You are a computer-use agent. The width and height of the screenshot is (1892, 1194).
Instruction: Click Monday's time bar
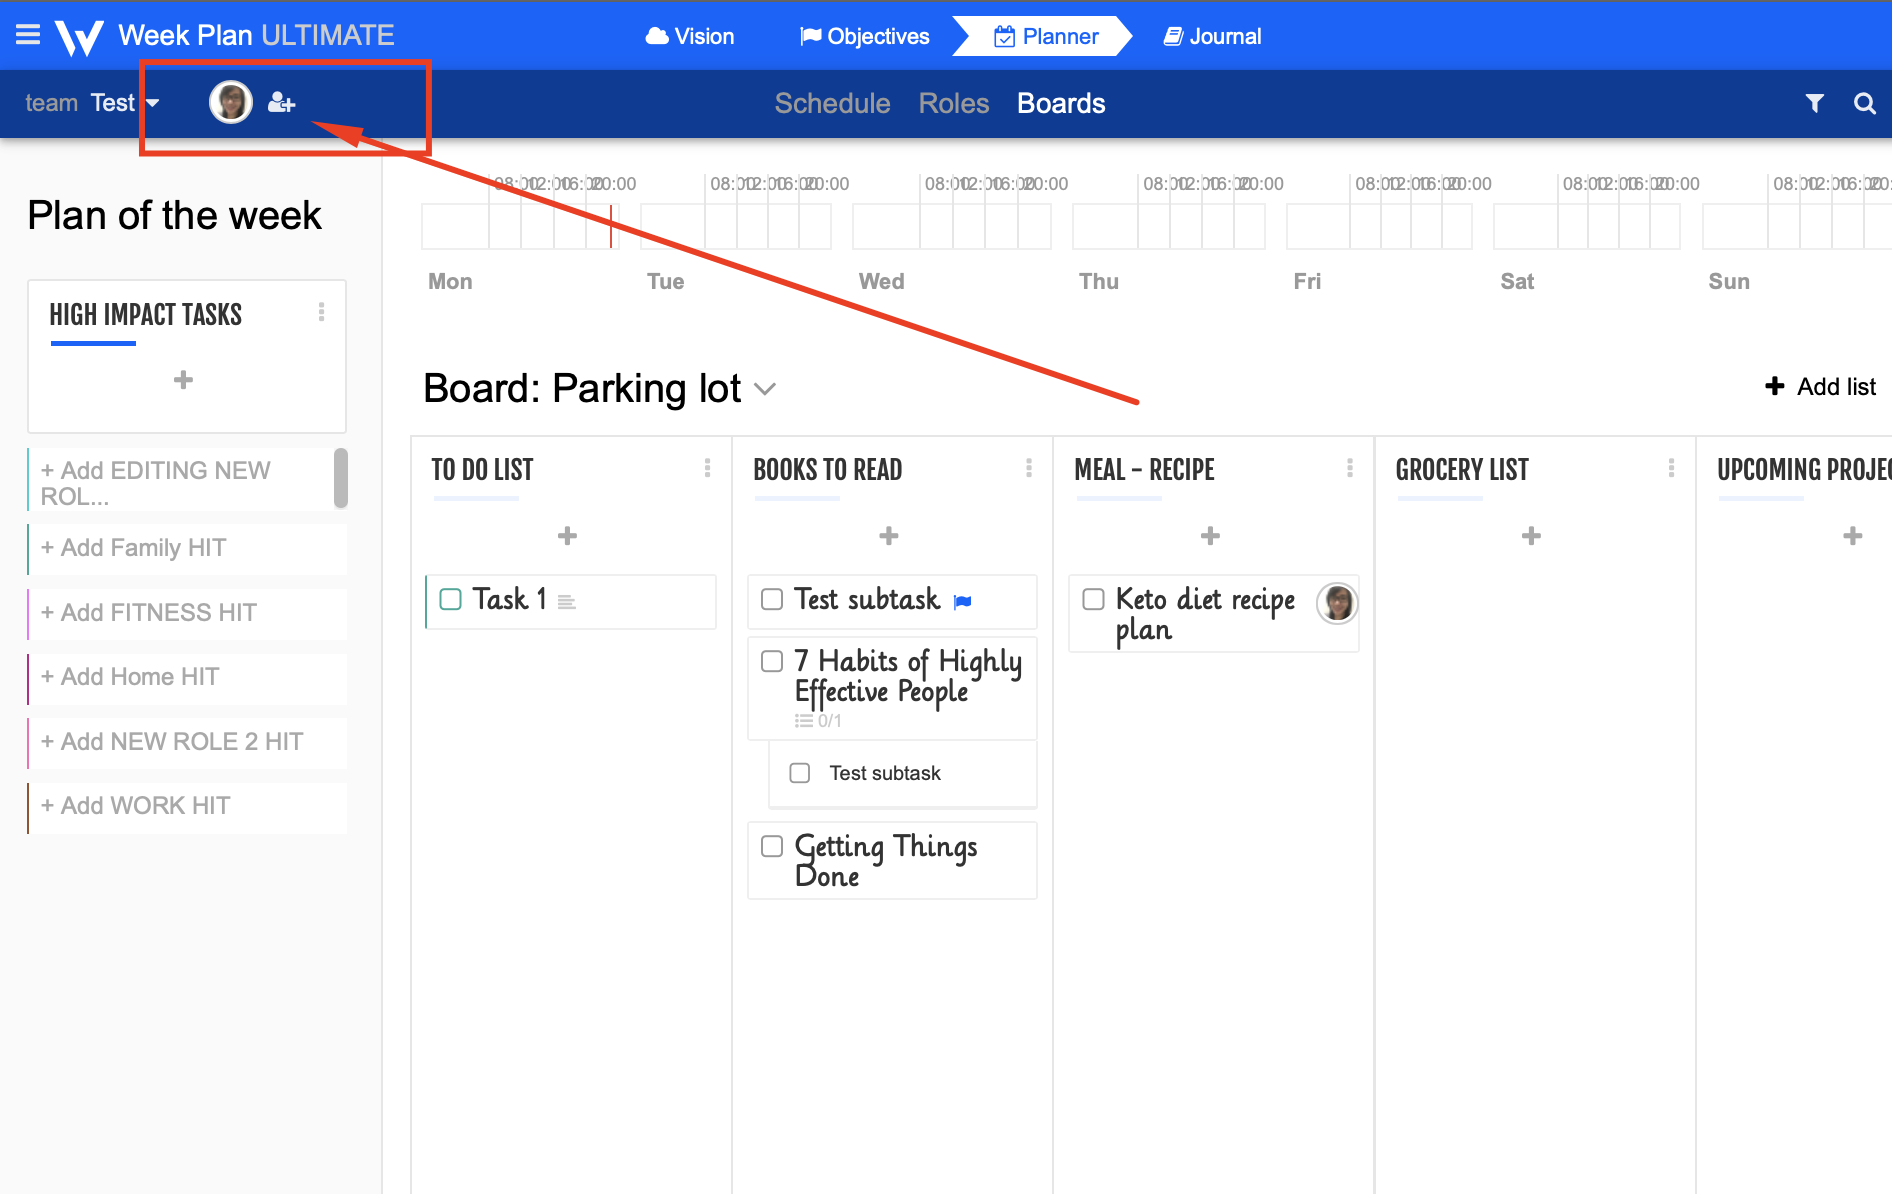[x=521, y=226]
